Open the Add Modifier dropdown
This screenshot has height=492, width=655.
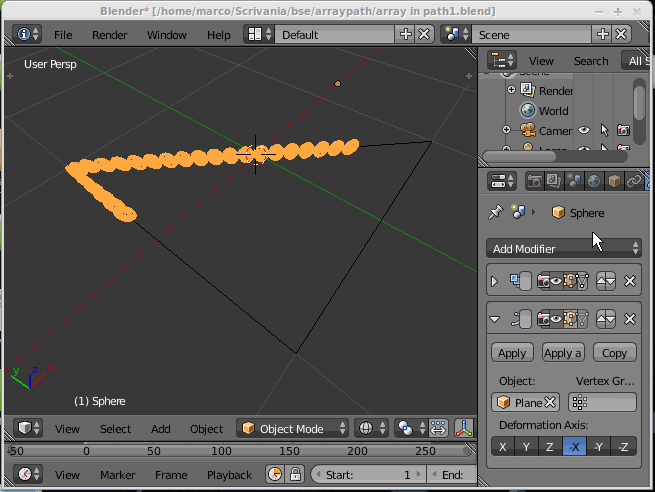[564, 249]
